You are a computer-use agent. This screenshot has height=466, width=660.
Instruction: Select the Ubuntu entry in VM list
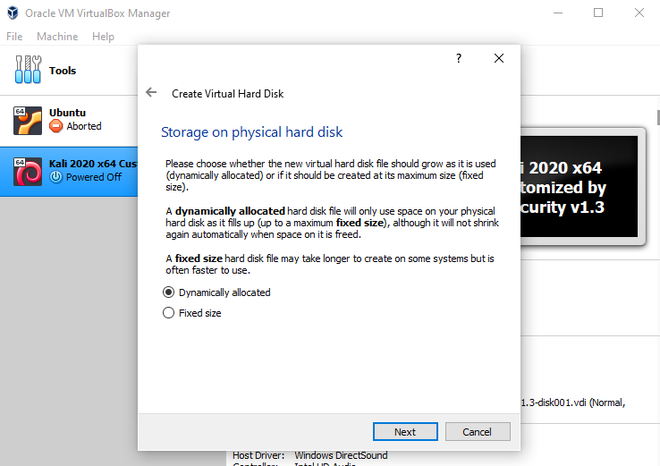[66, 112]
